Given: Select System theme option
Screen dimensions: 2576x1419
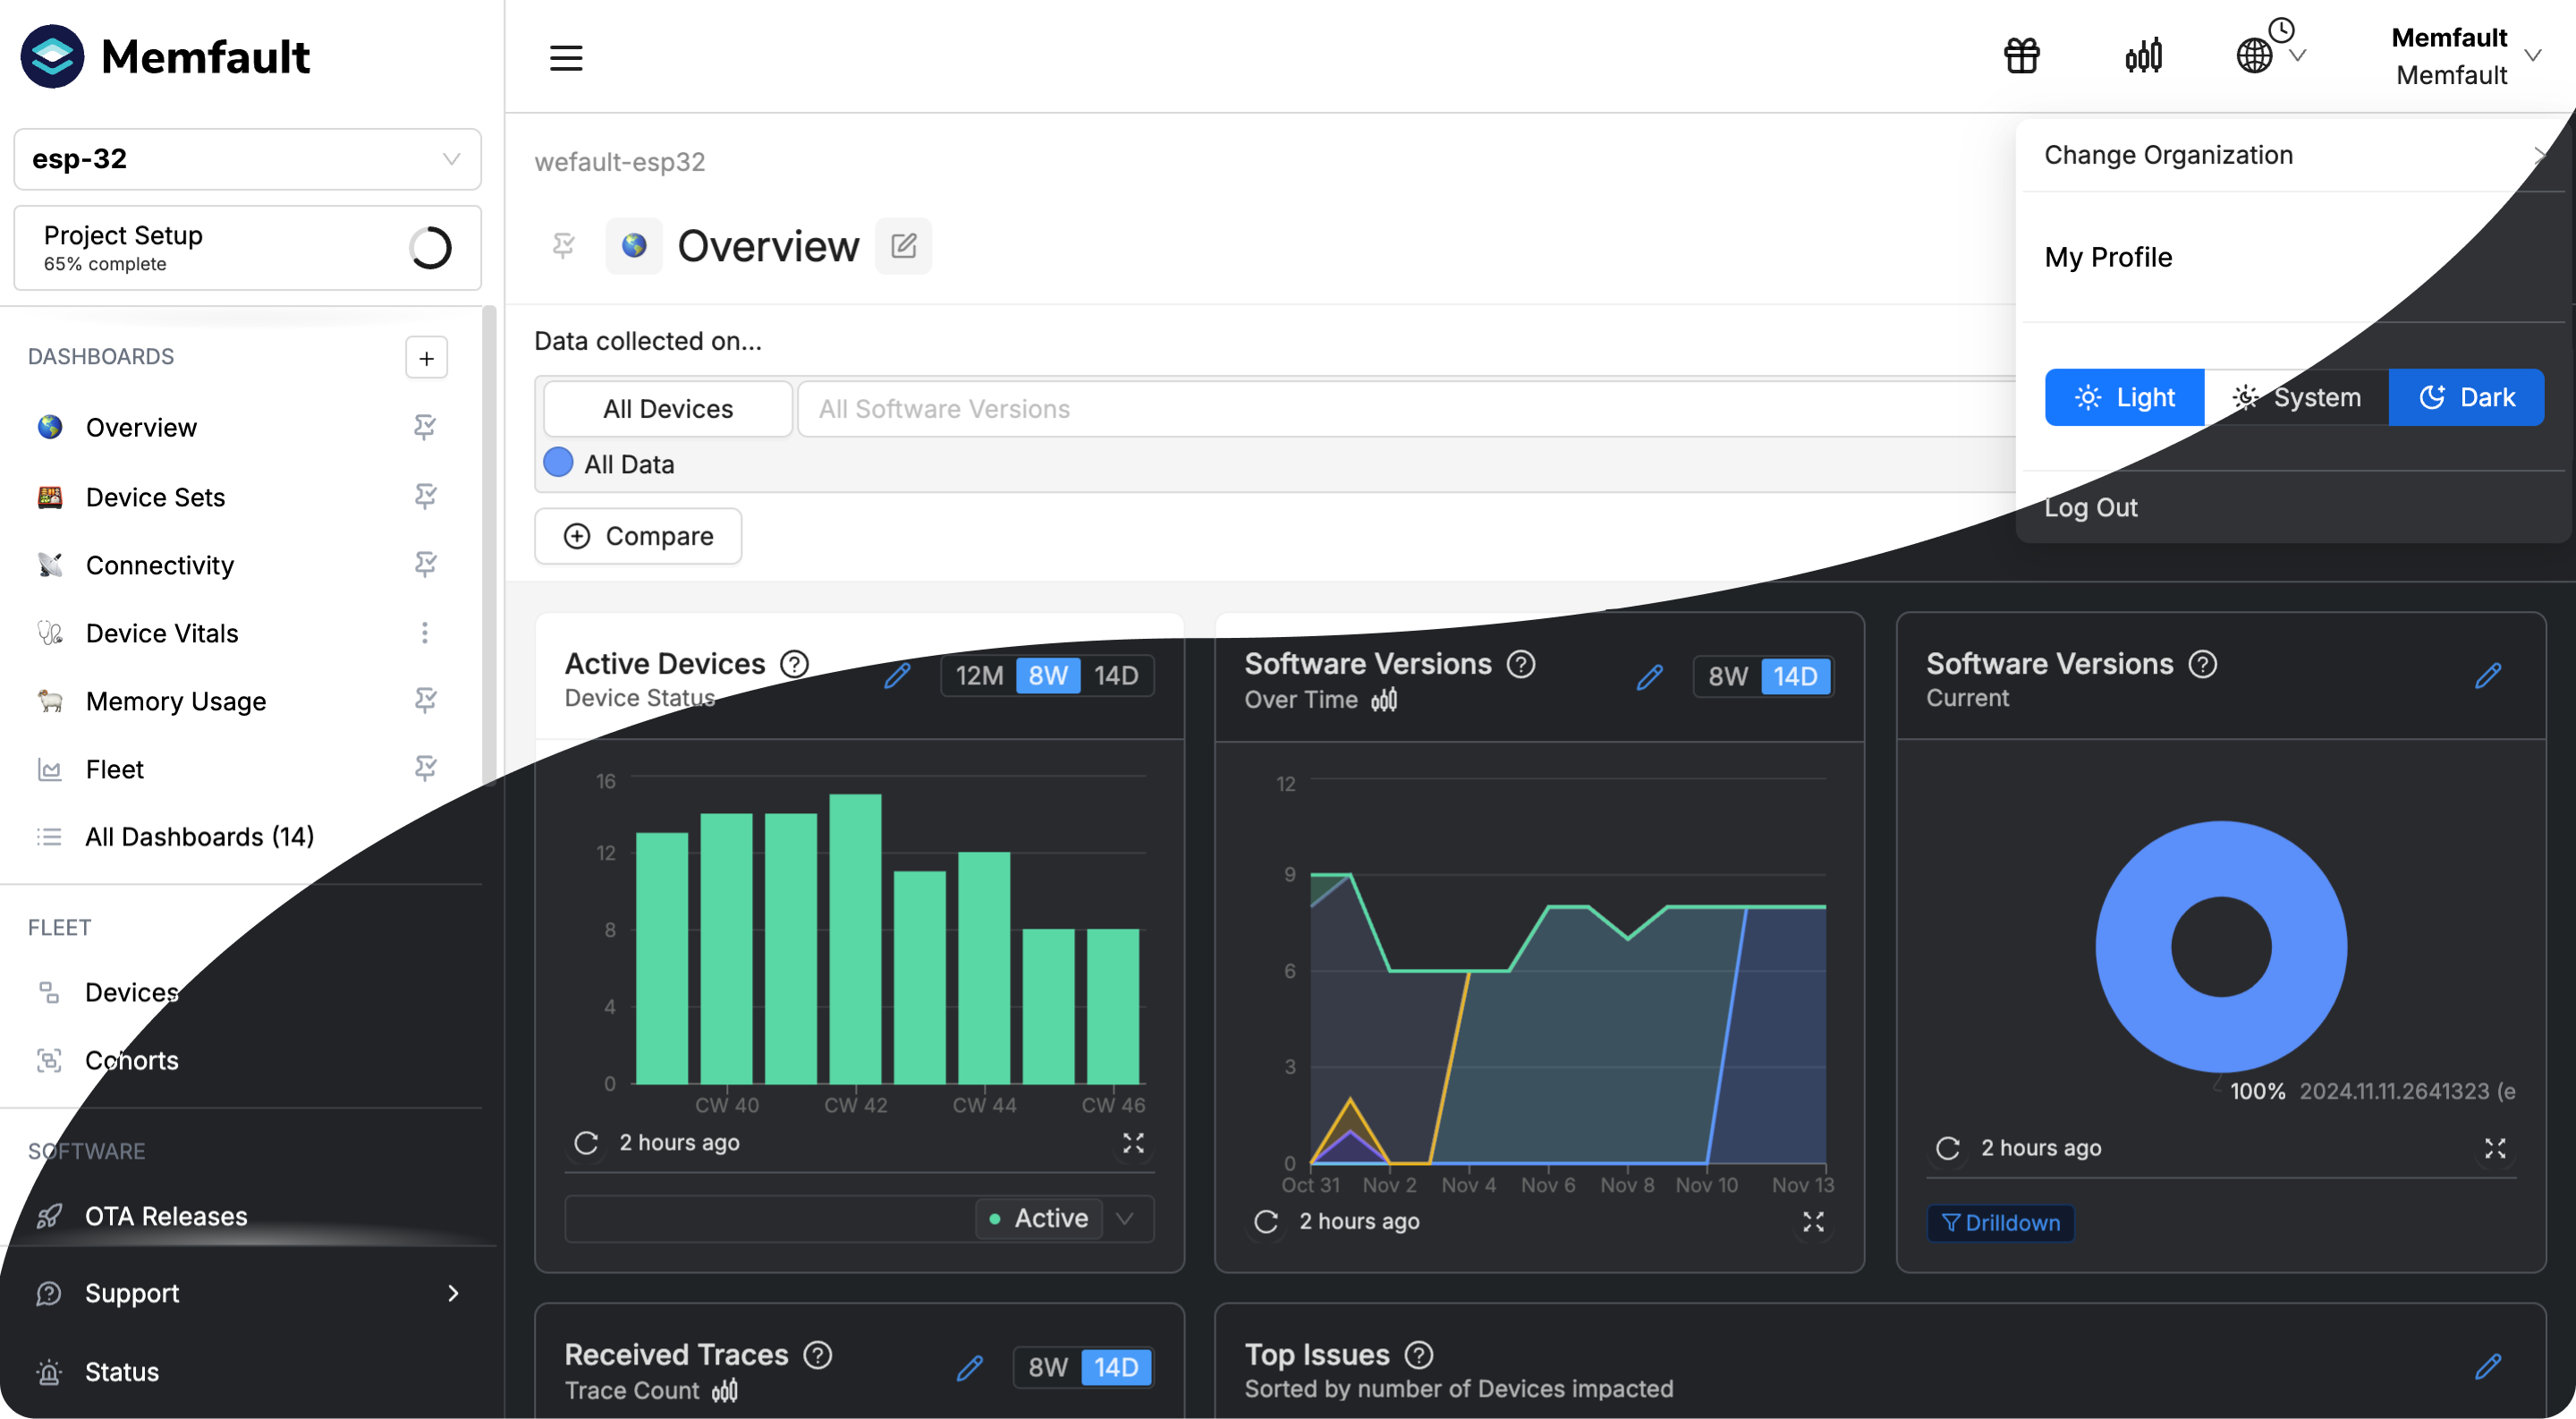Looking at the screenshot, I should click(2296, 397).
